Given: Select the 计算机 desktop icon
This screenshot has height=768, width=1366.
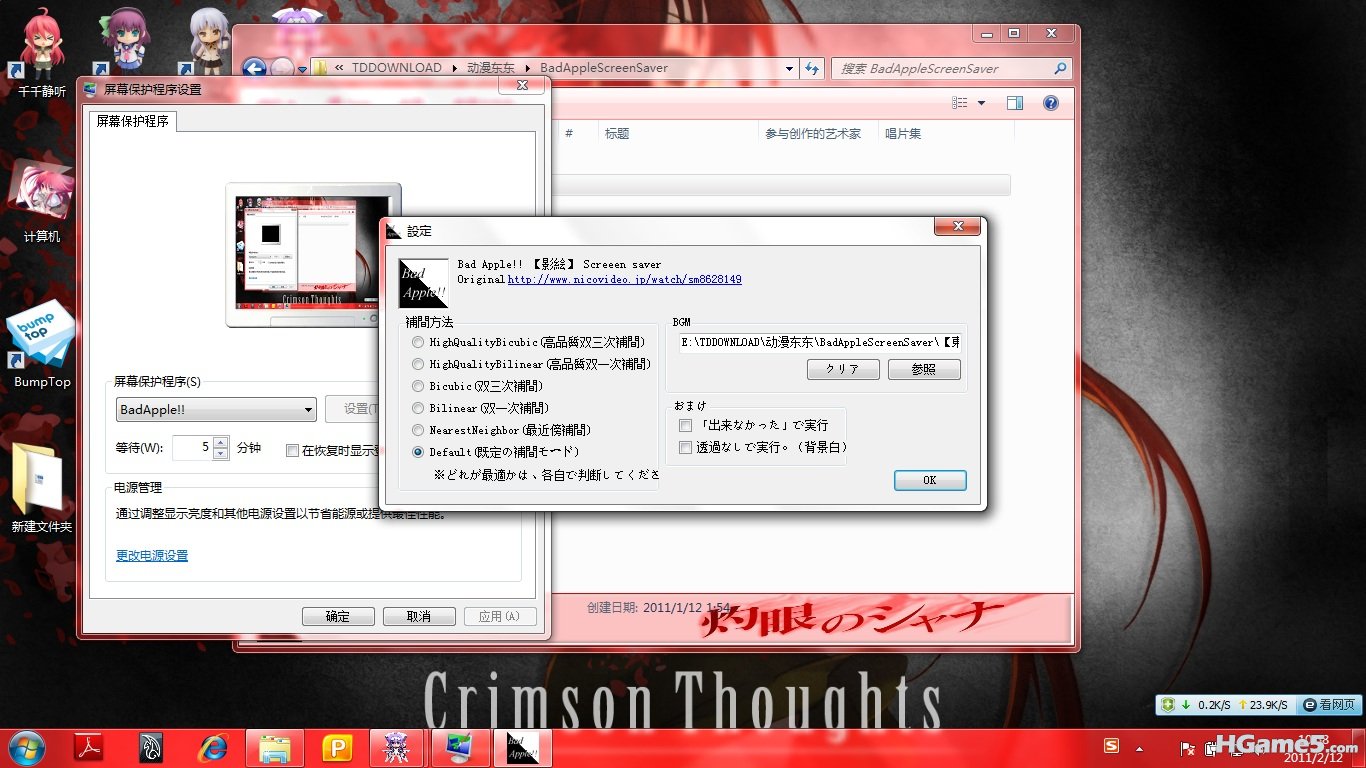Looking at the screenshot, I should (x=42, y=202).
